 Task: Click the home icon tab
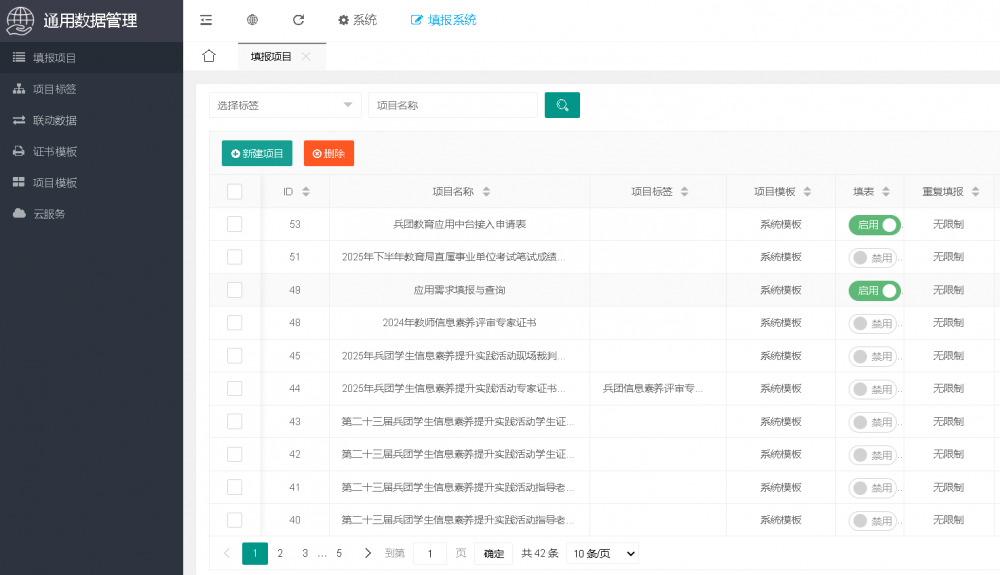coord(209,56)
